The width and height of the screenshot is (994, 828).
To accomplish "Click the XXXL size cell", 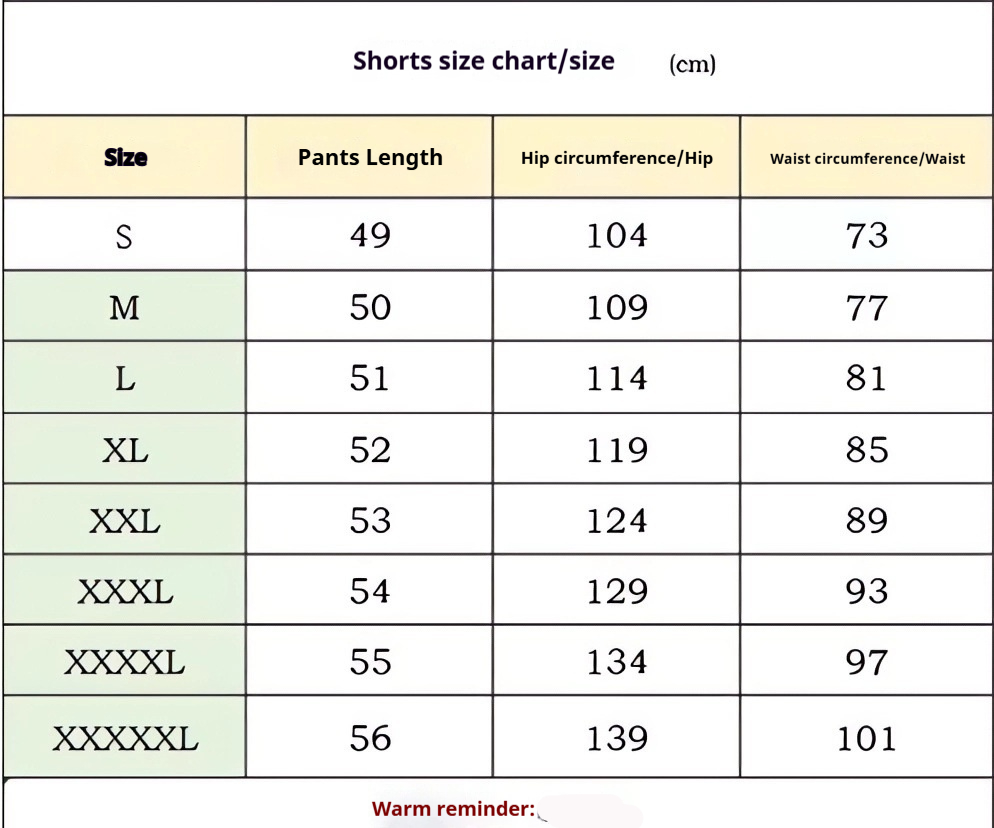I will (x=125, y=592).
